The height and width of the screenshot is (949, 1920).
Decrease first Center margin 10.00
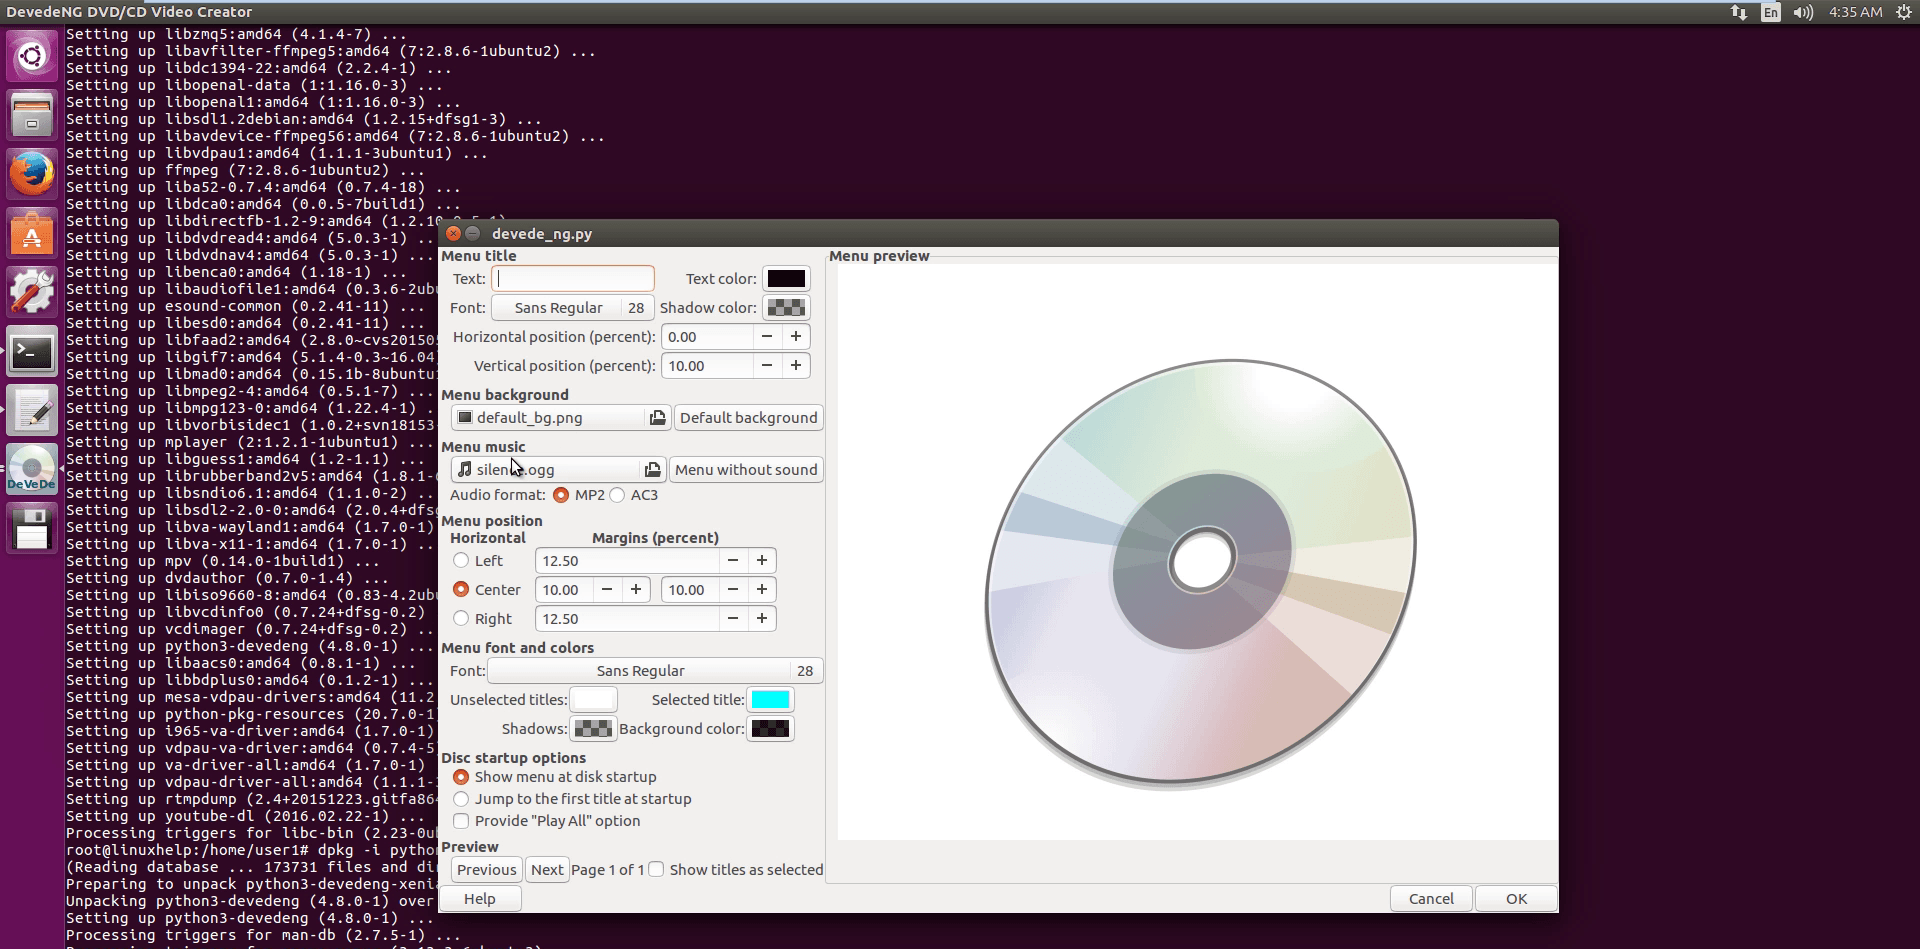607,590
